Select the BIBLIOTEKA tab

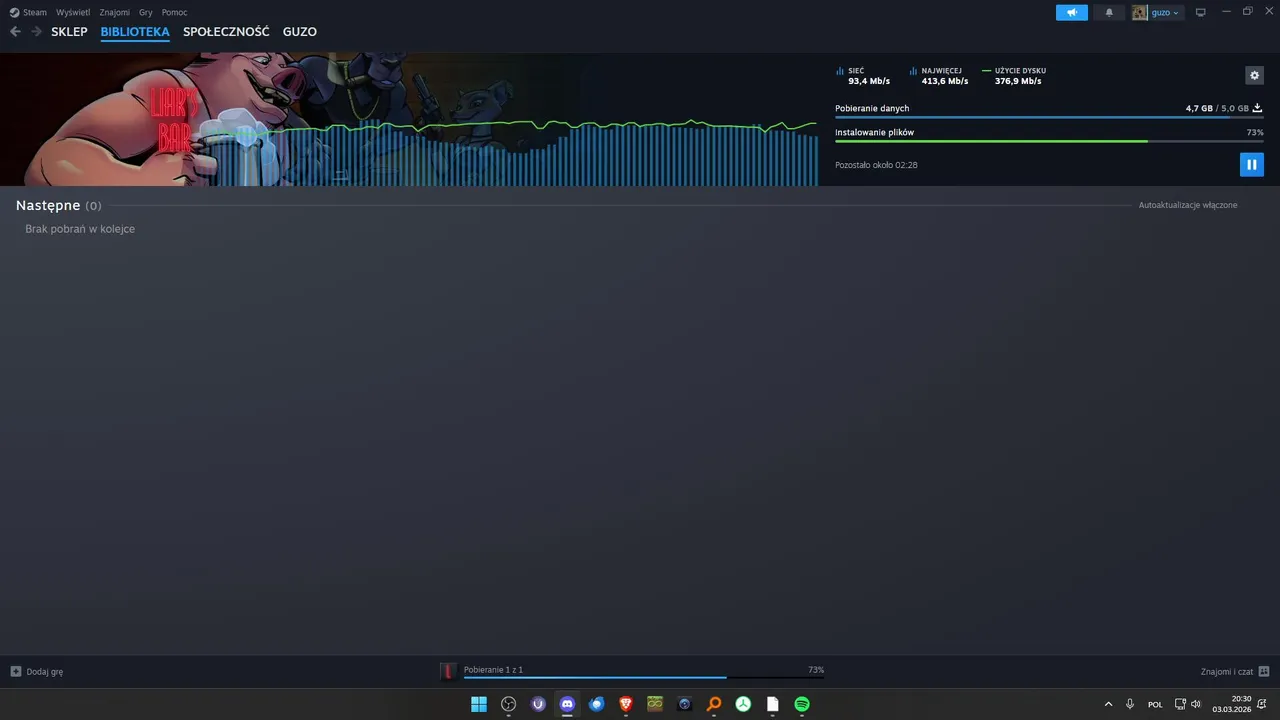[x=135, y=32]
